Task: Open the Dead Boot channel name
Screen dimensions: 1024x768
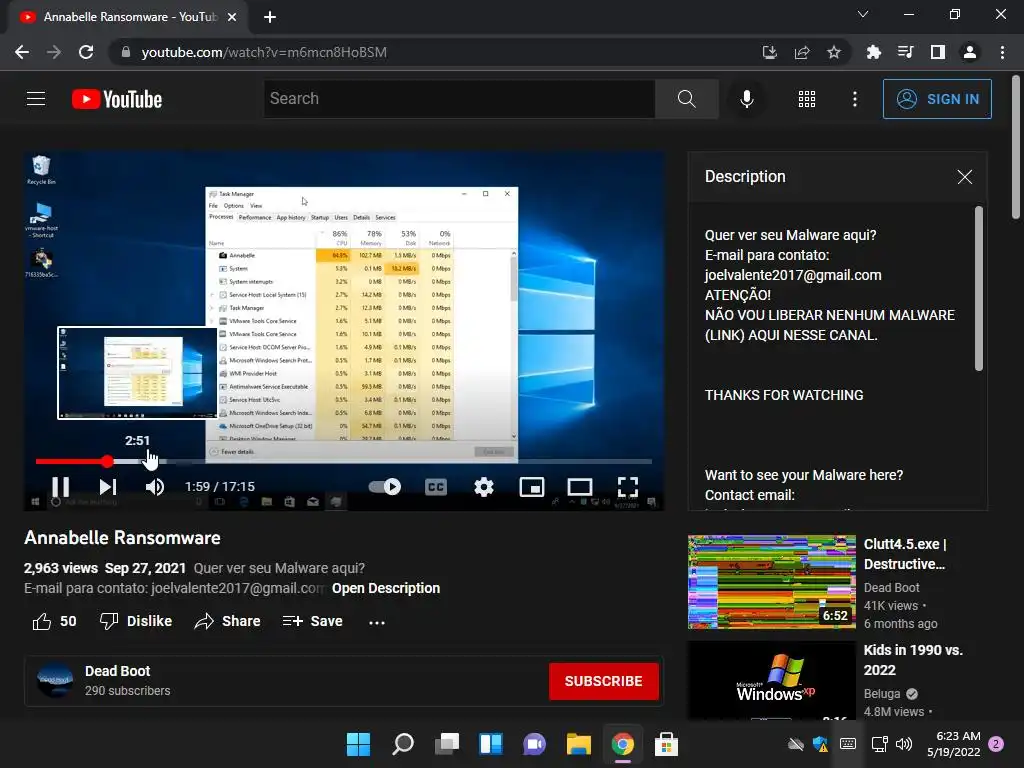Action: click(118, 671)
